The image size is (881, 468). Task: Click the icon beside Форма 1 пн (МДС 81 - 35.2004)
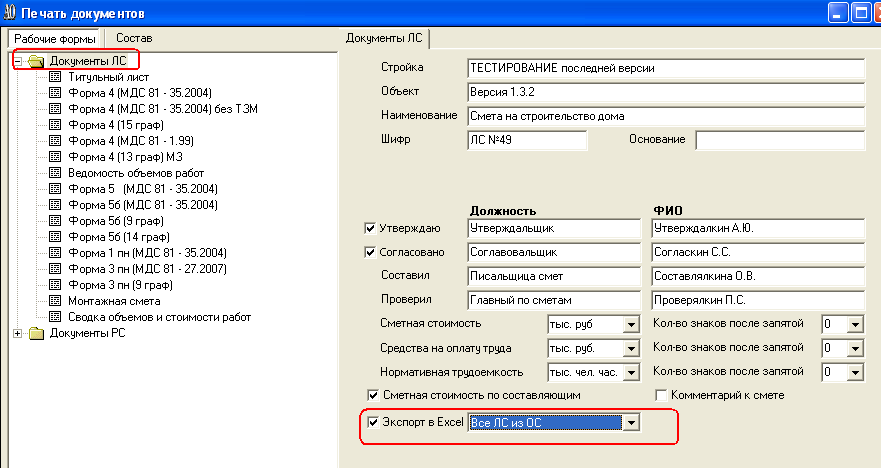55,253
